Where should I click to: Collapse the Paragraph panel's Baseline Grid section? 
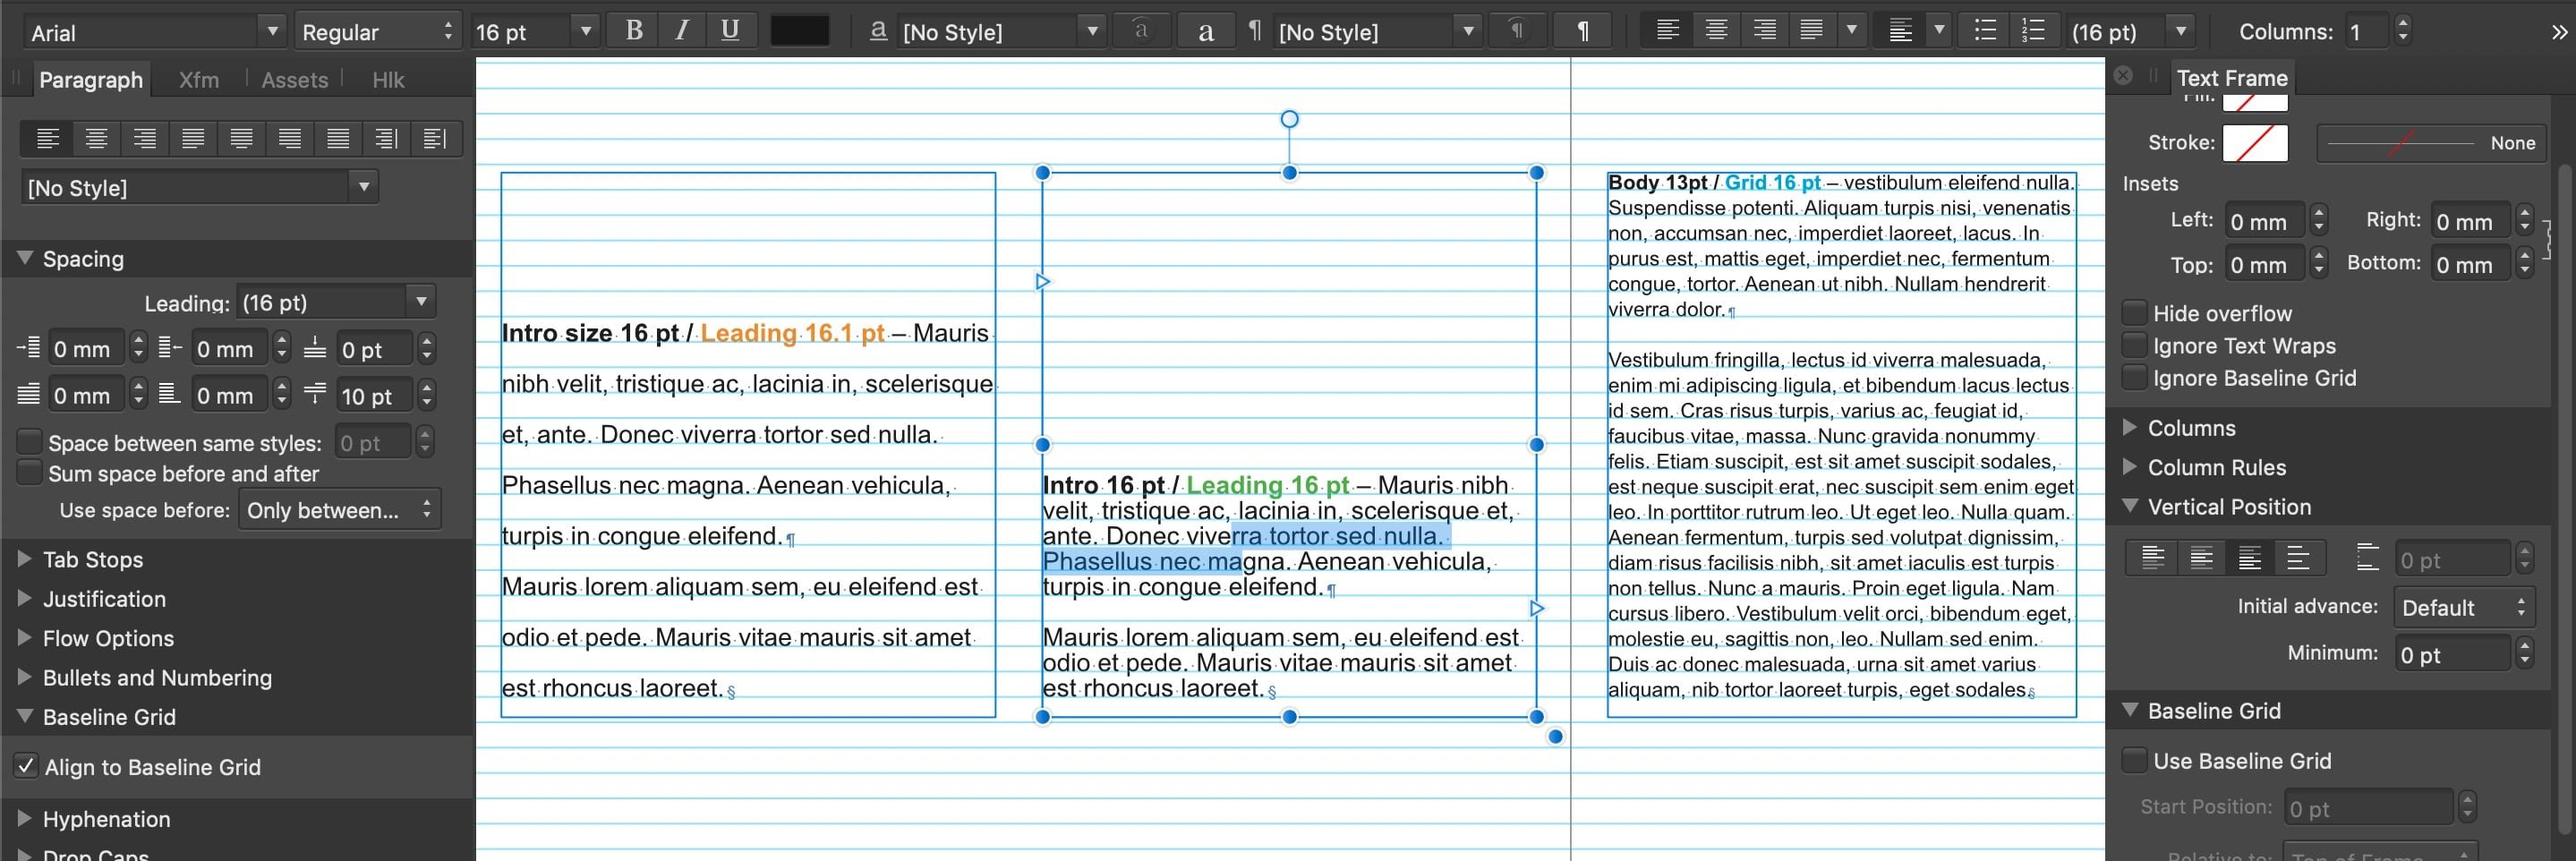(26, 716)
